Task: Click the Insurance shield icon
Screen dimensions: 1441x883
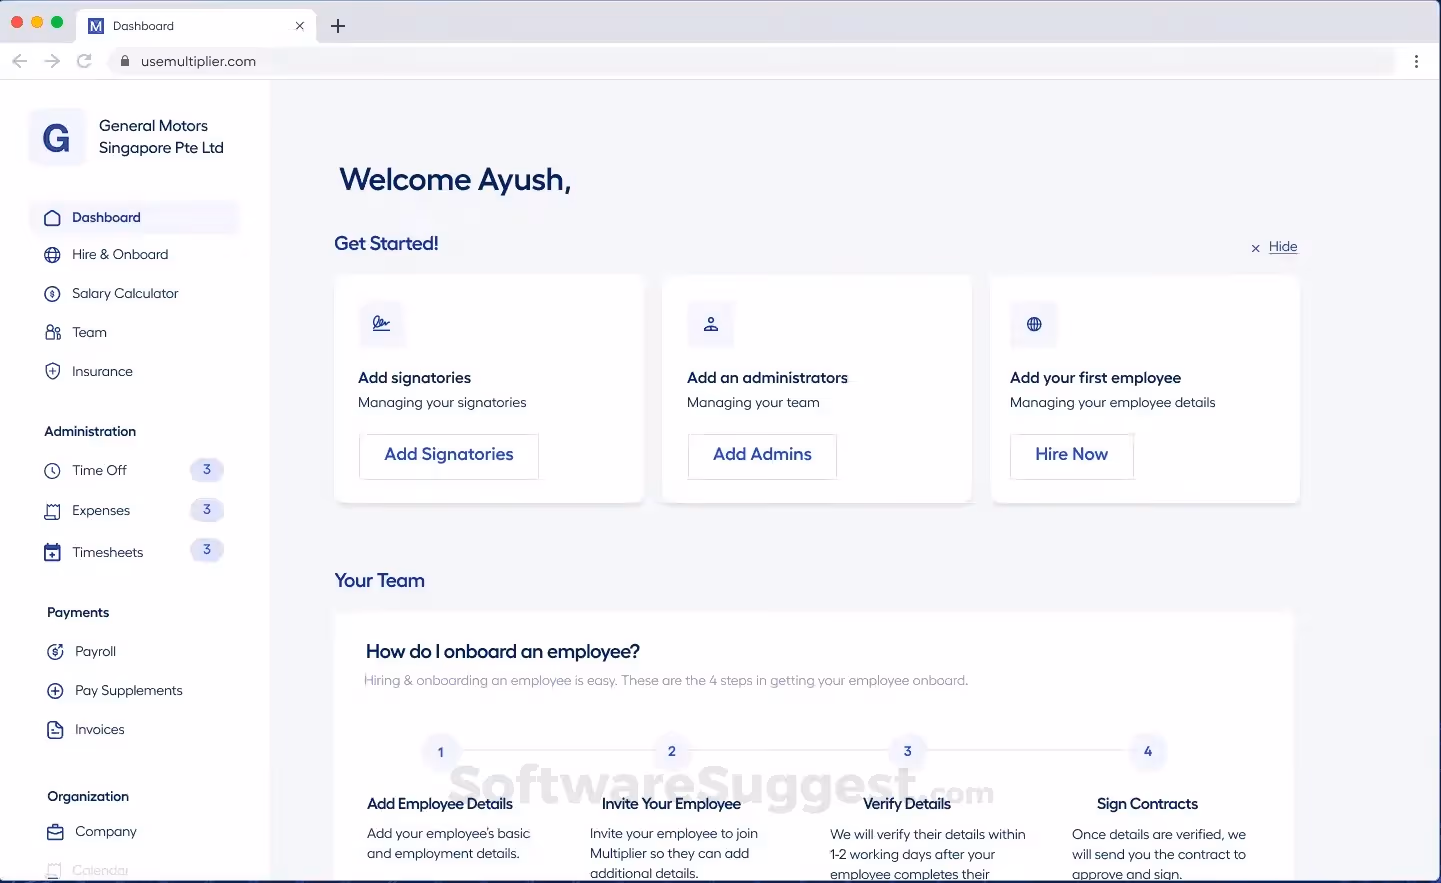Action: coord(53,372)
